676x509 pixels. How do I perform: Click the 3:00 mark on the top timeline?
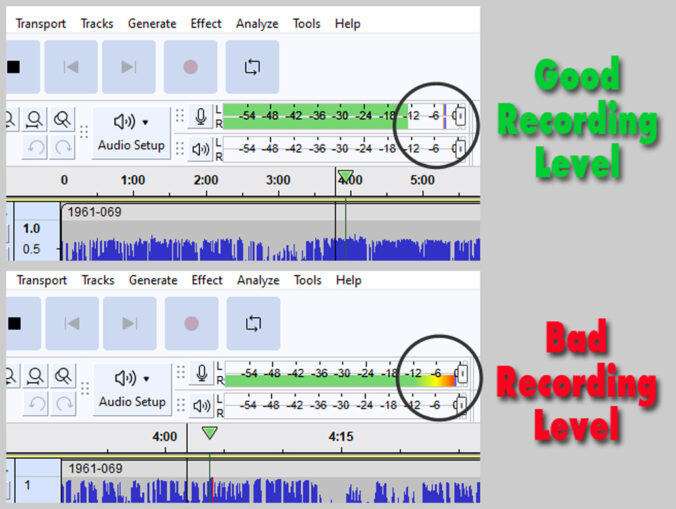[x=278, y=180]
